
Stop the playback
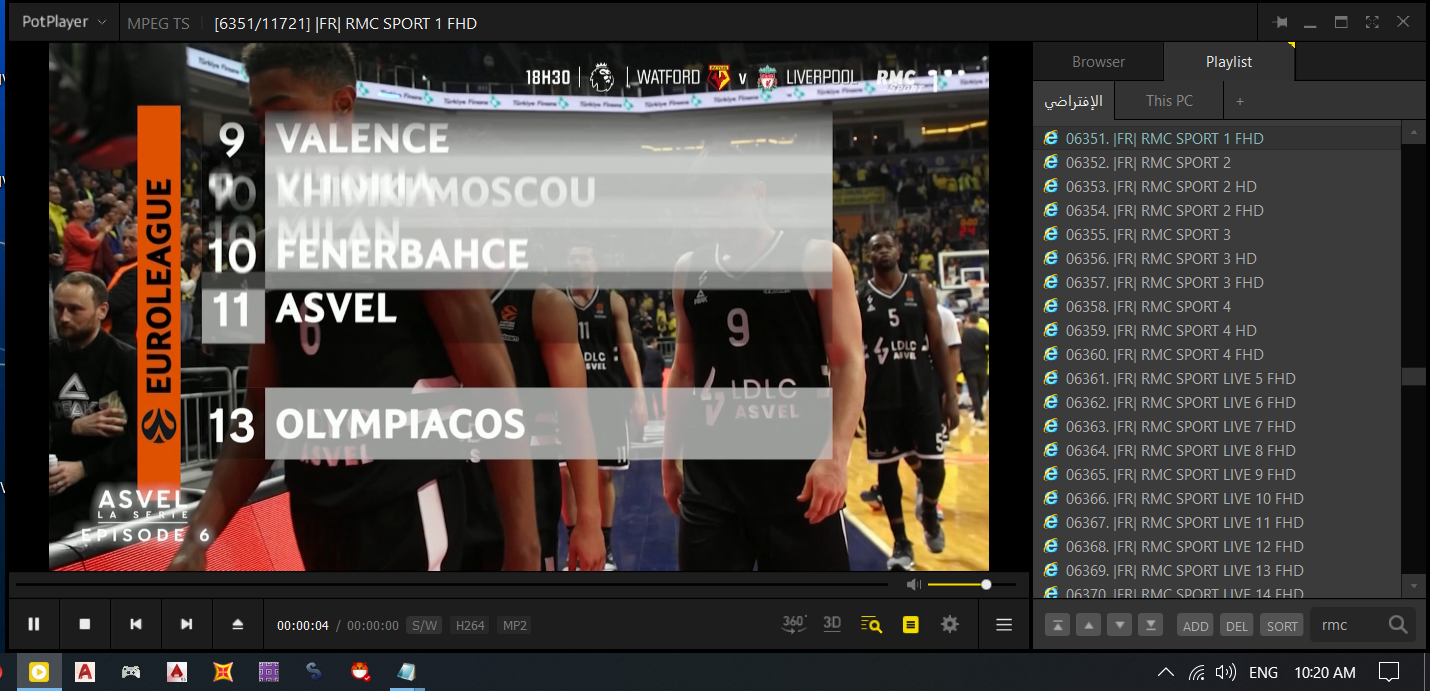(85, 624)
